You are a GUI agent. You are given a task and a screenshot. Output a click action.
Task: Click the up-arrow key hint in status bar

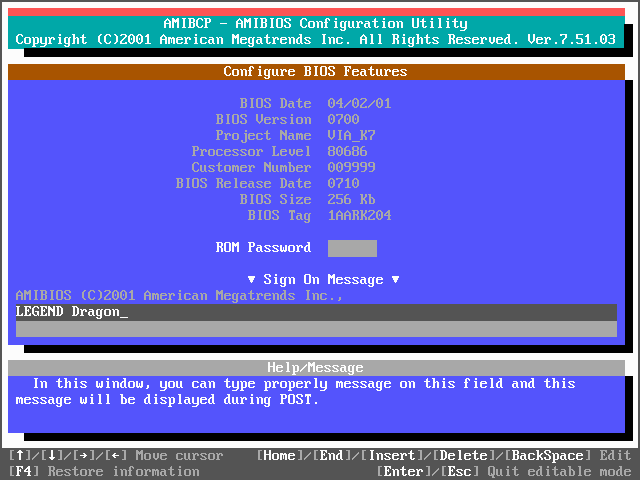20,456
